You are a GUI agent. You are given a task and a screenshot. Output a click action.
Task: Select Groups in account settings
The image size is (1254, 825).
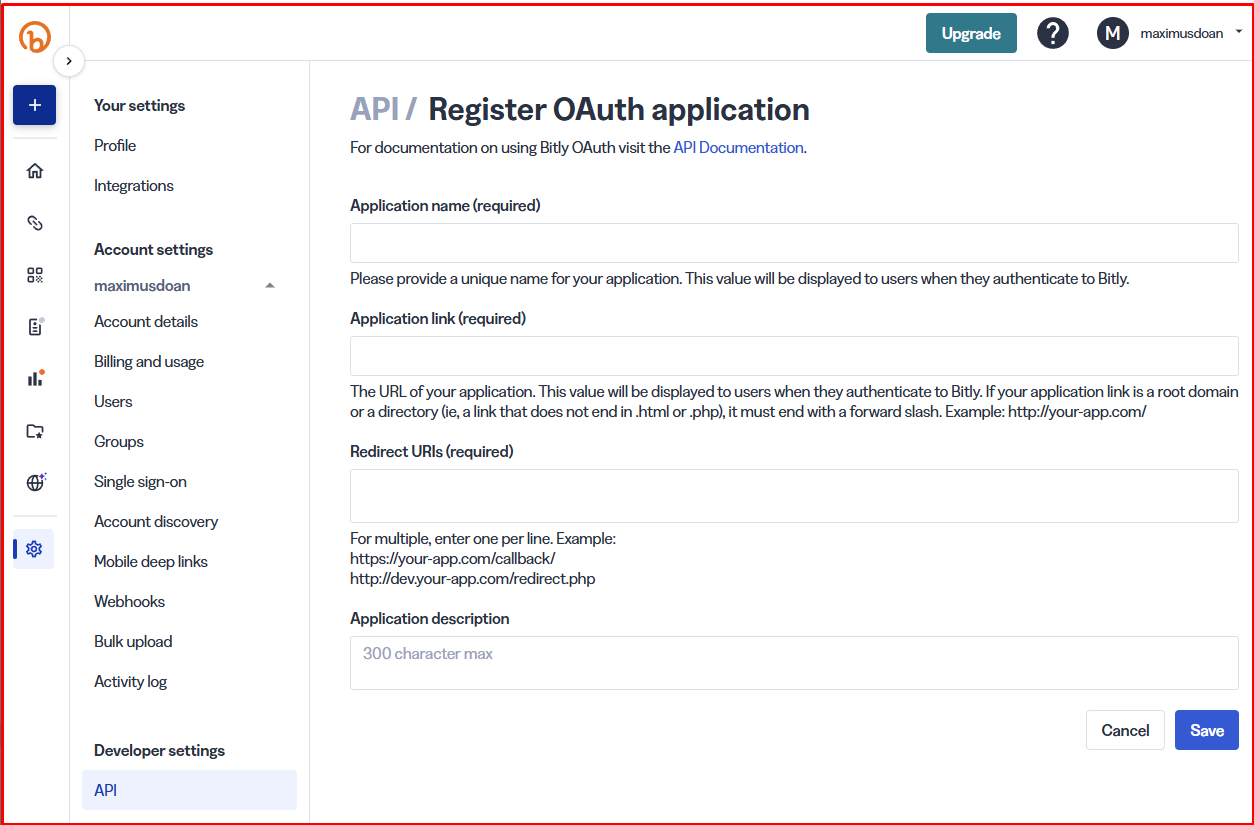[119, 442]
